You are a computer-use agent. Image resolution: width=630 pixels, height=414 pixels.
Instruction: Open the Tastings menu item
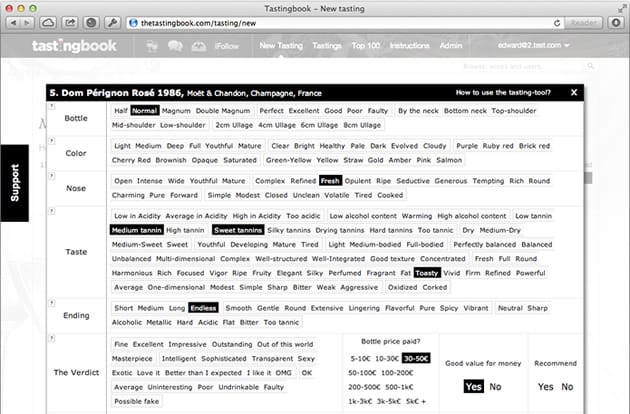click(327, 45)
